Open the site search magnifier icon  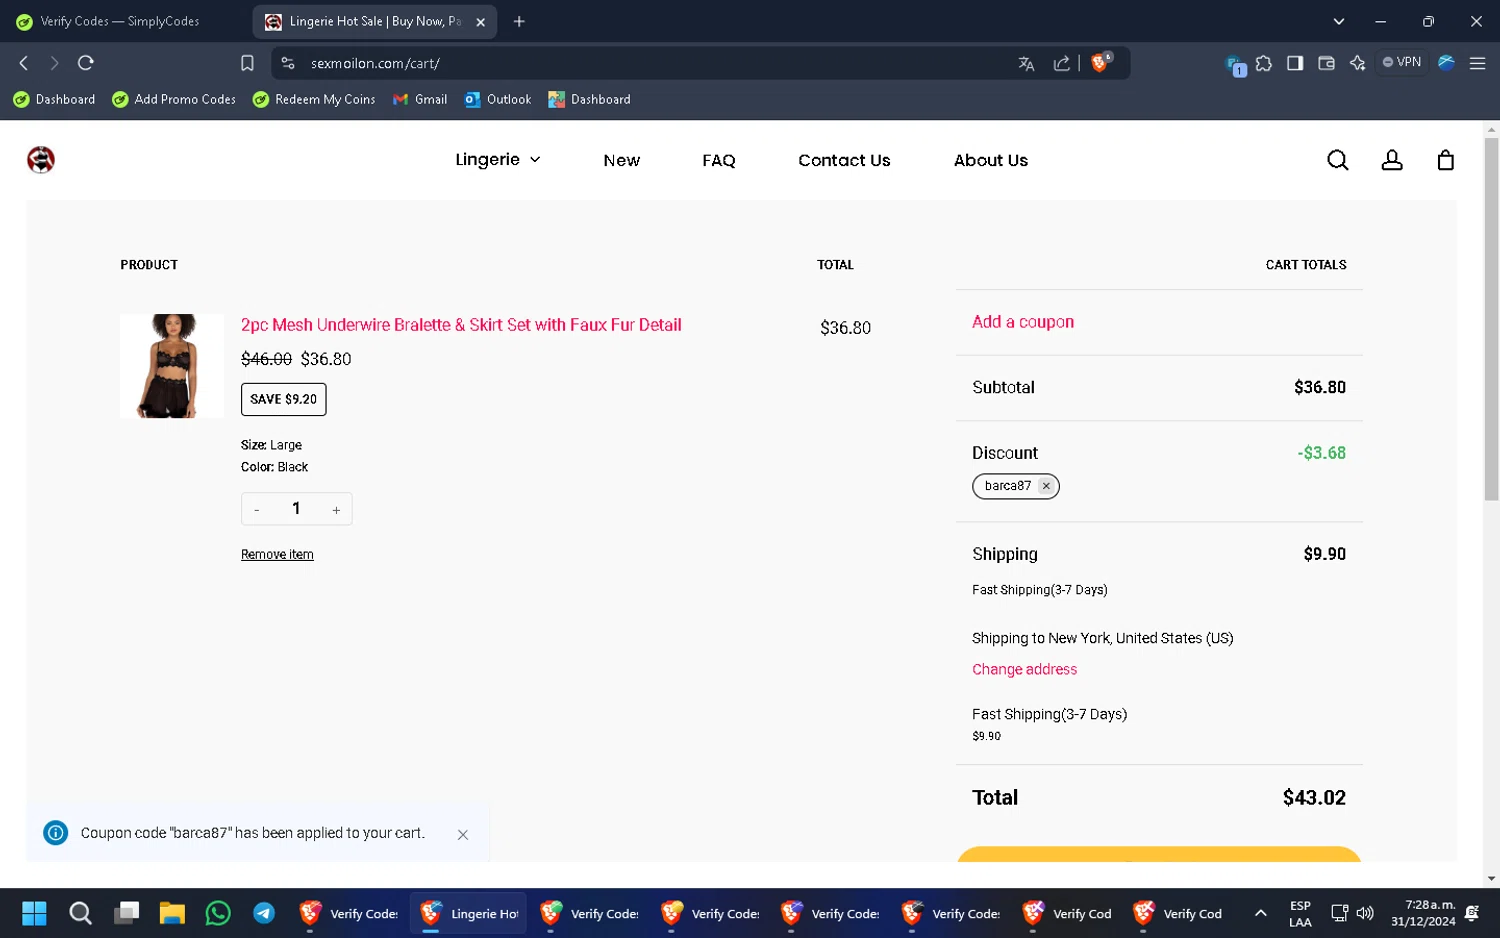(1337, 160)
